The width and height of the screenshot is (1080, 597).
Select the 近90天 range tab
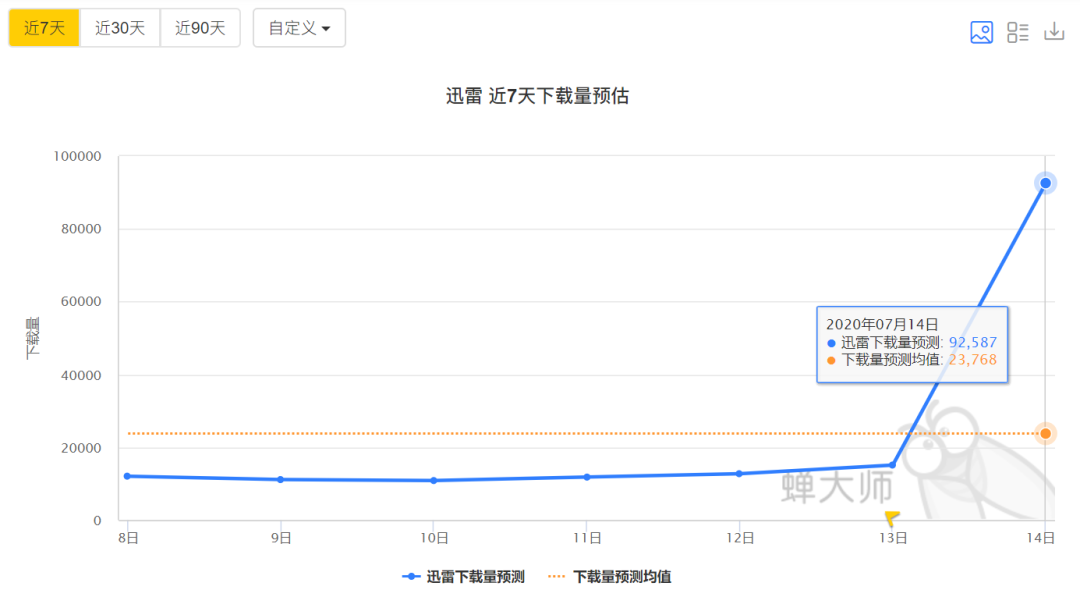point(200,28)
